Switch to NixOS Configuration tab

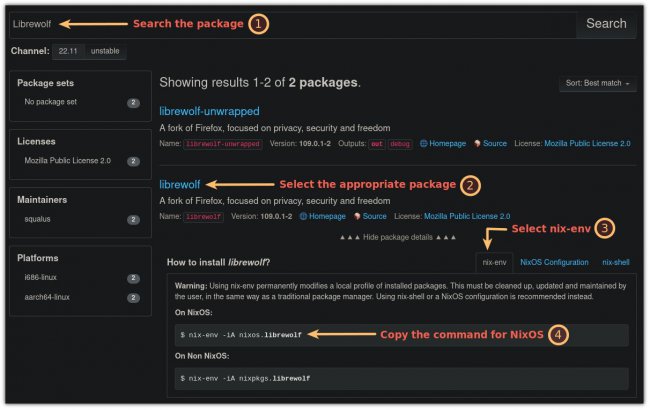click(x=554, y=262)
